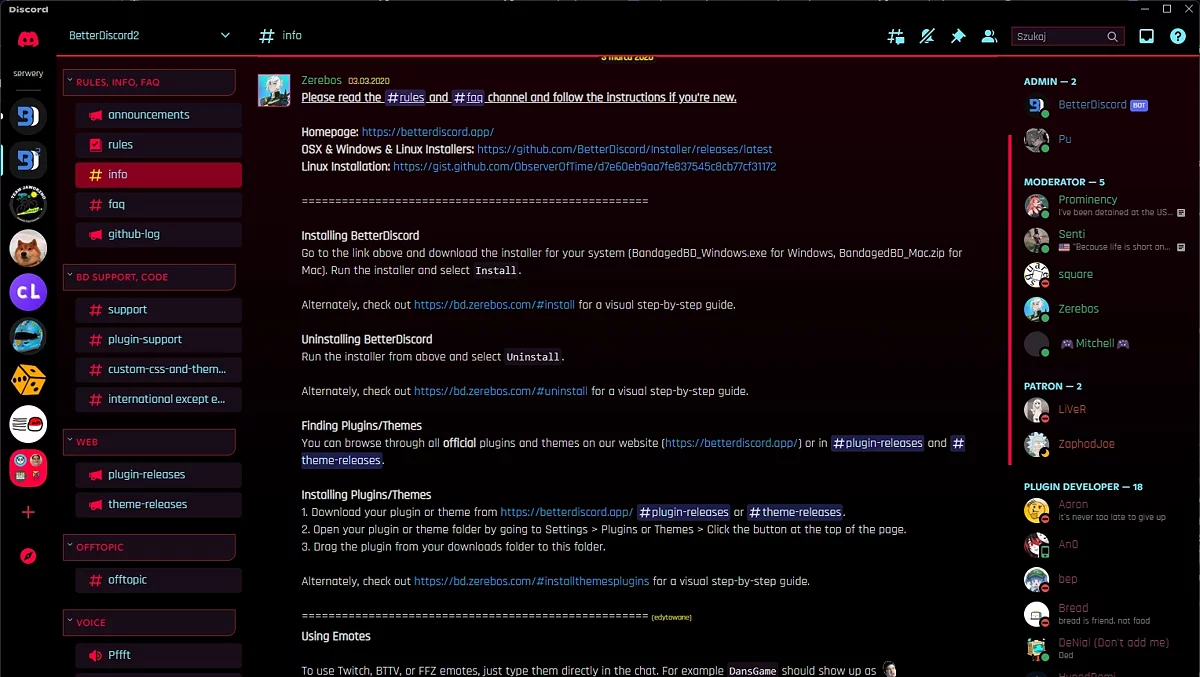This screenshot has width=1200, height=677.
Task: Click the Szukaj search field
Action: (x=1058, y=37)
